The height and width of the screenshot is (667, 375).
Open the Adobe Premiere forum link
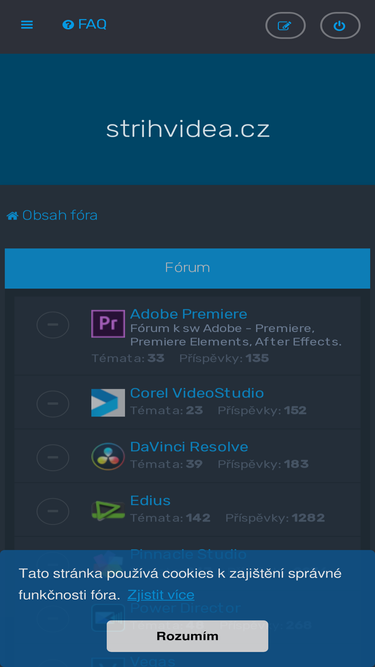(x=188, y=314)
